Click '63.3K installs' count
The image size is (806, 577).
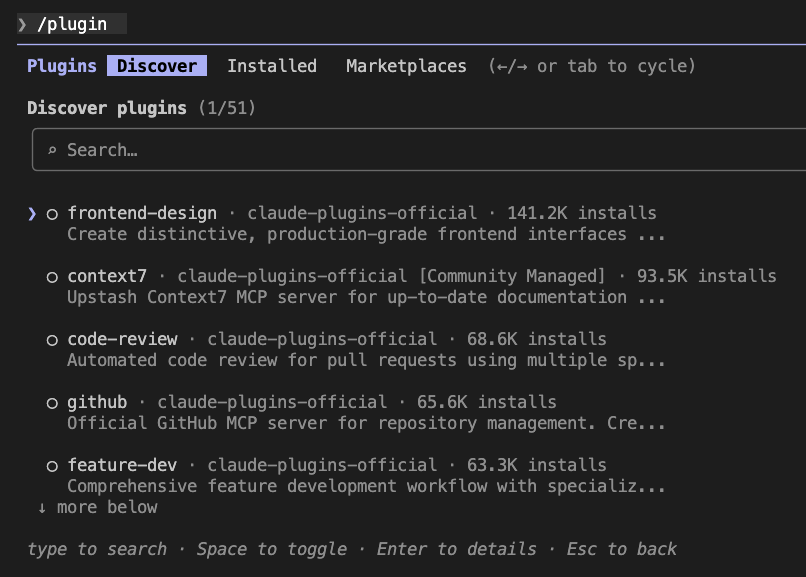point(537,465)
